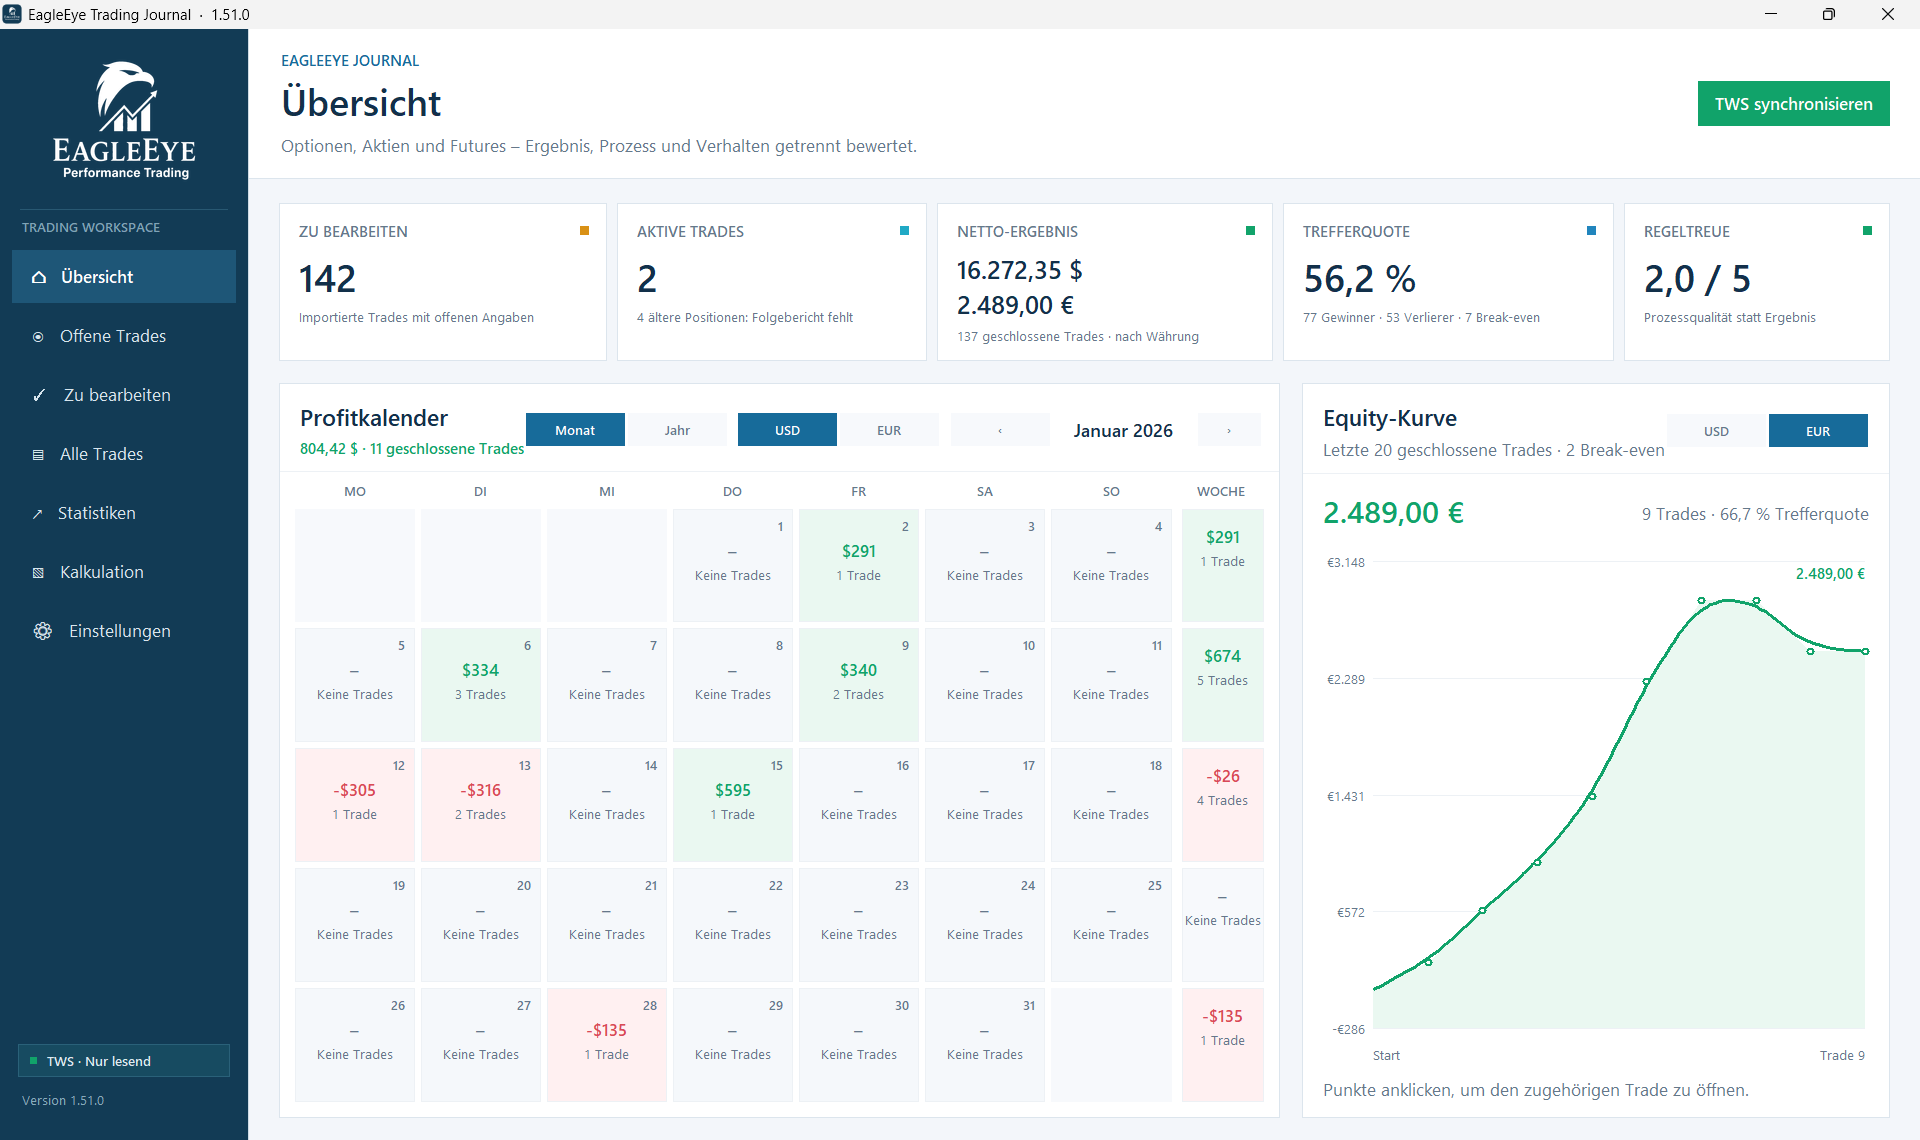The width and height of the screenshot is (1920, 1140).
Task: Switch Profitkalender currency to EUR
Action: click(x=889, y=430)
